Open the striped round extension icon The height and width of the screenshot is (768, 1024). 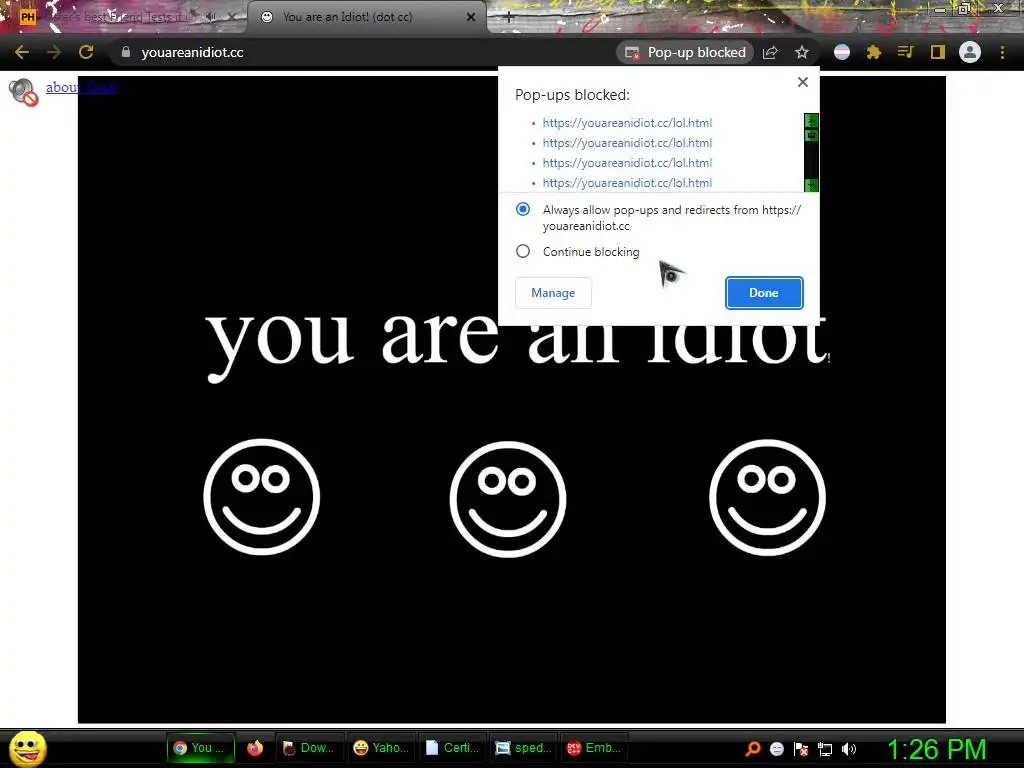coord(842,52)
